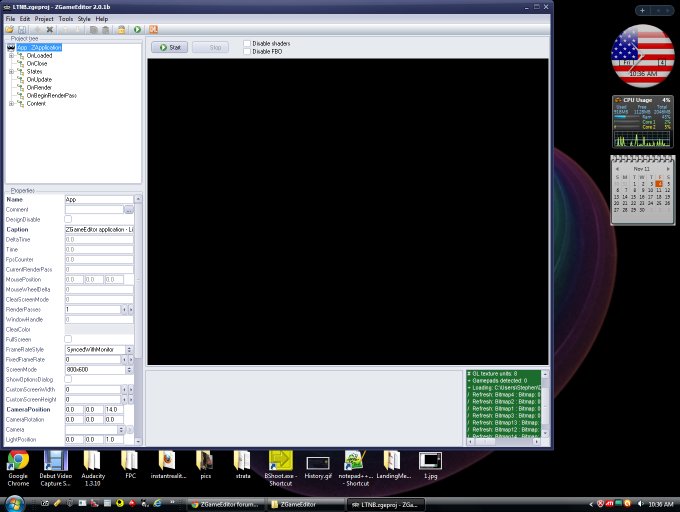Click the Windows Start orb
This screenshot has width=680, height=512.
click(x=13, y=504)
